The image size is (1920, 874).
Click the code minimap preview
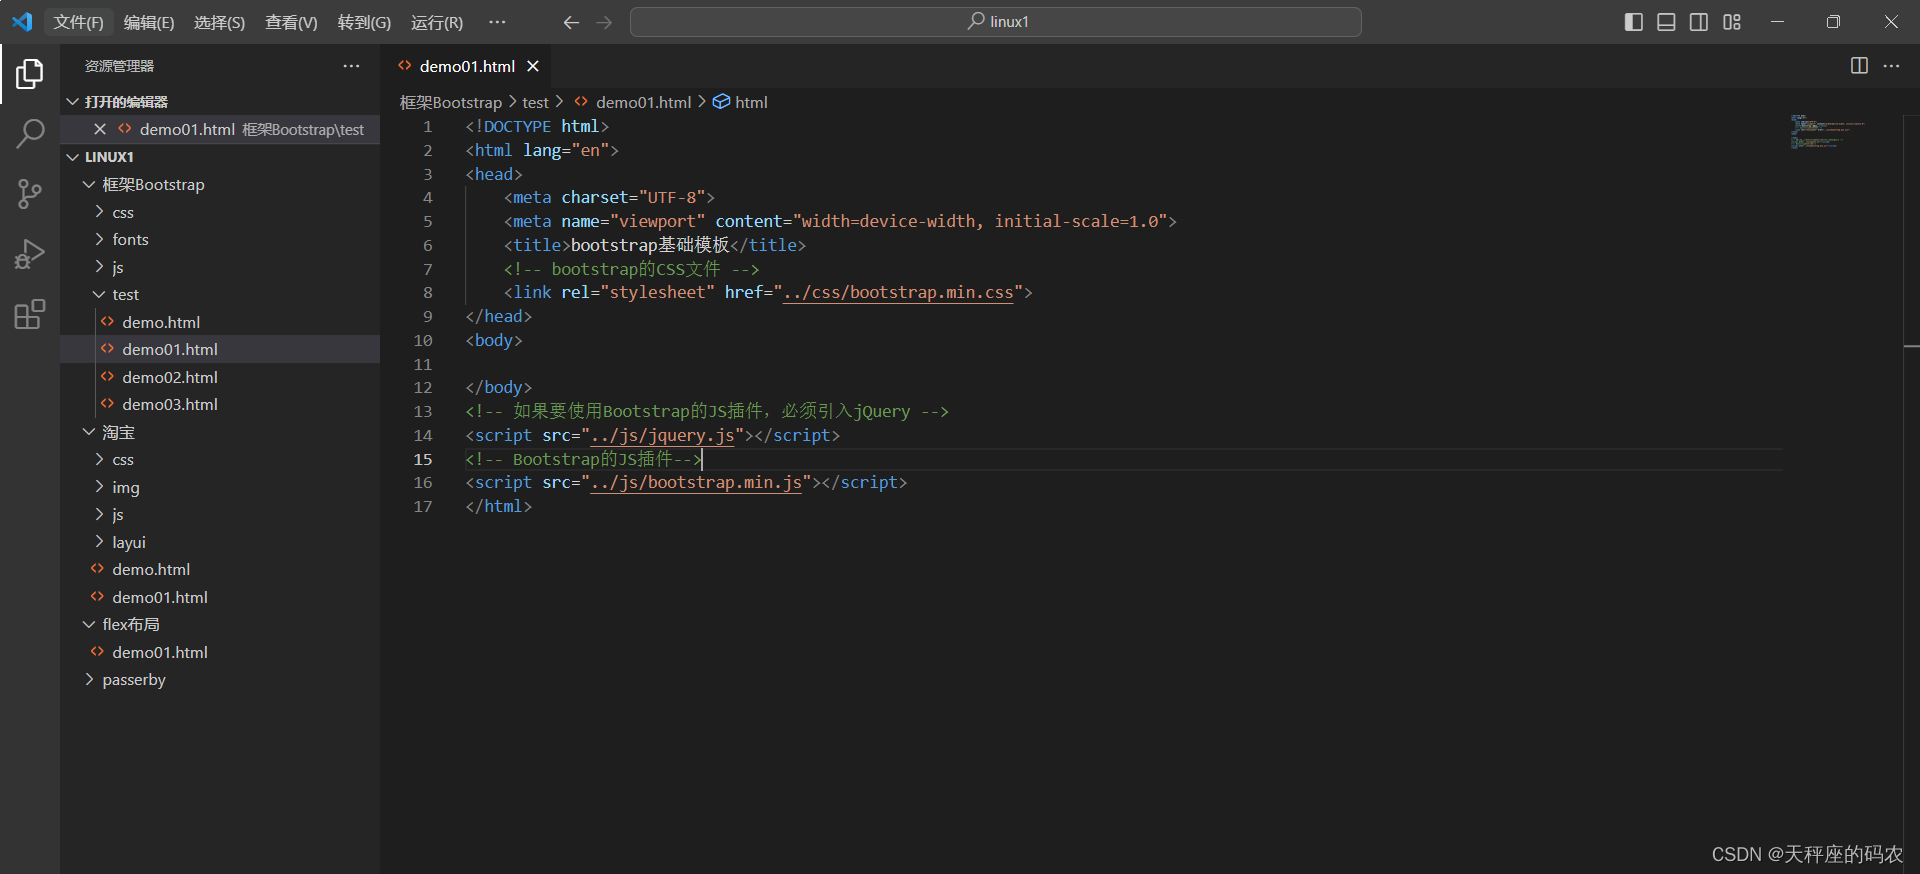click(1828, 131)
